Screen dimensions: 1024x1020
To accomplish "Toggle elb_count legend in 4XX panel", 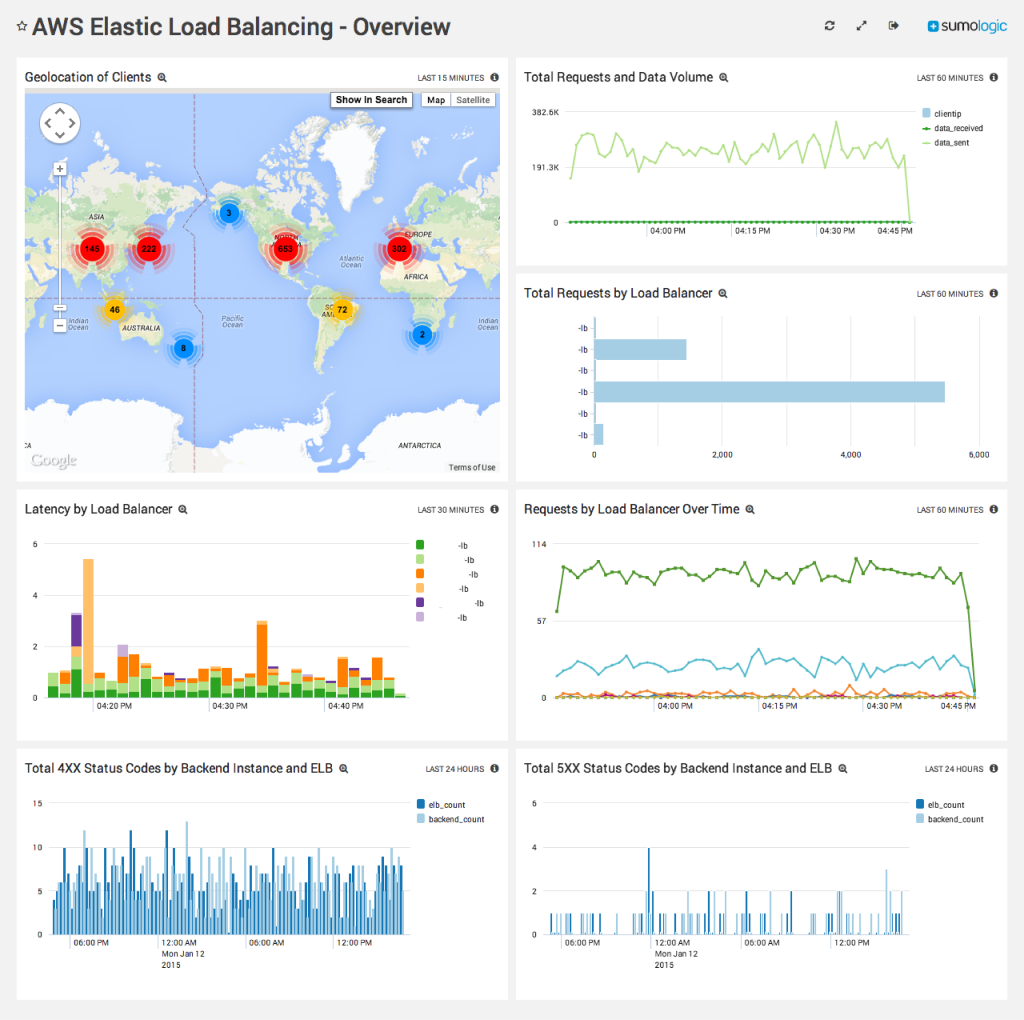I will (441, 805).
